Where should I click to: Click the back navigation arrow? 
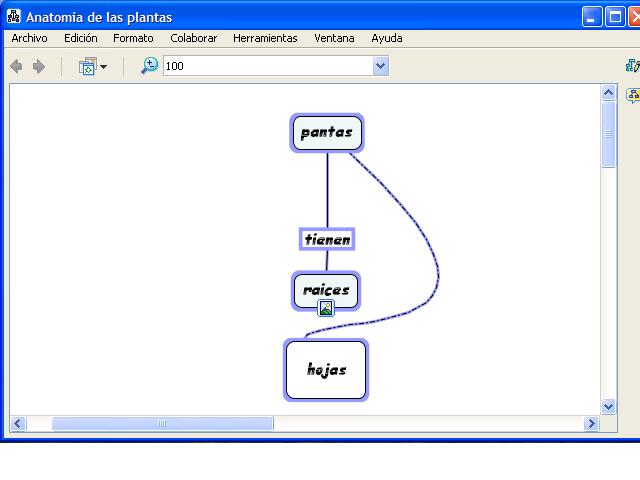(16, 66)
